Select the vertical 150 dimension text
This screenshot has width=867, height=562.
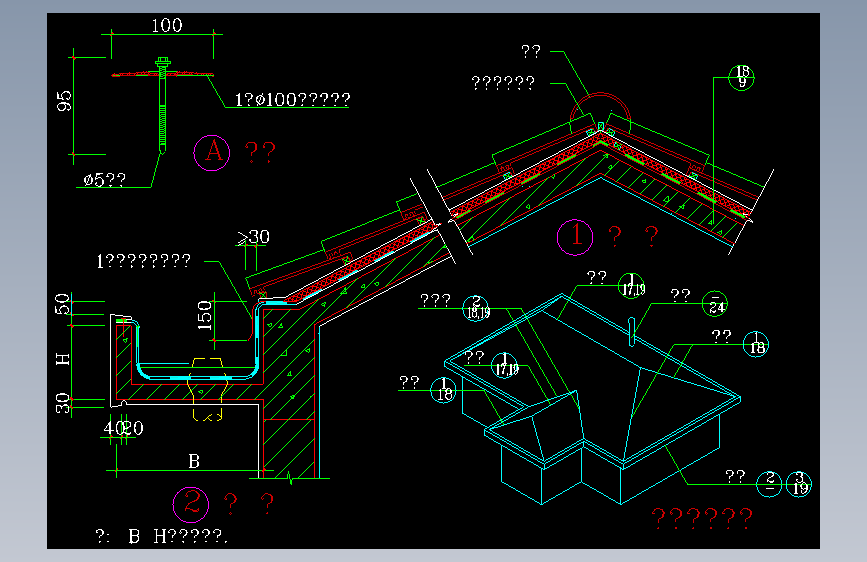pyautogui.click(x=205, y=316)
